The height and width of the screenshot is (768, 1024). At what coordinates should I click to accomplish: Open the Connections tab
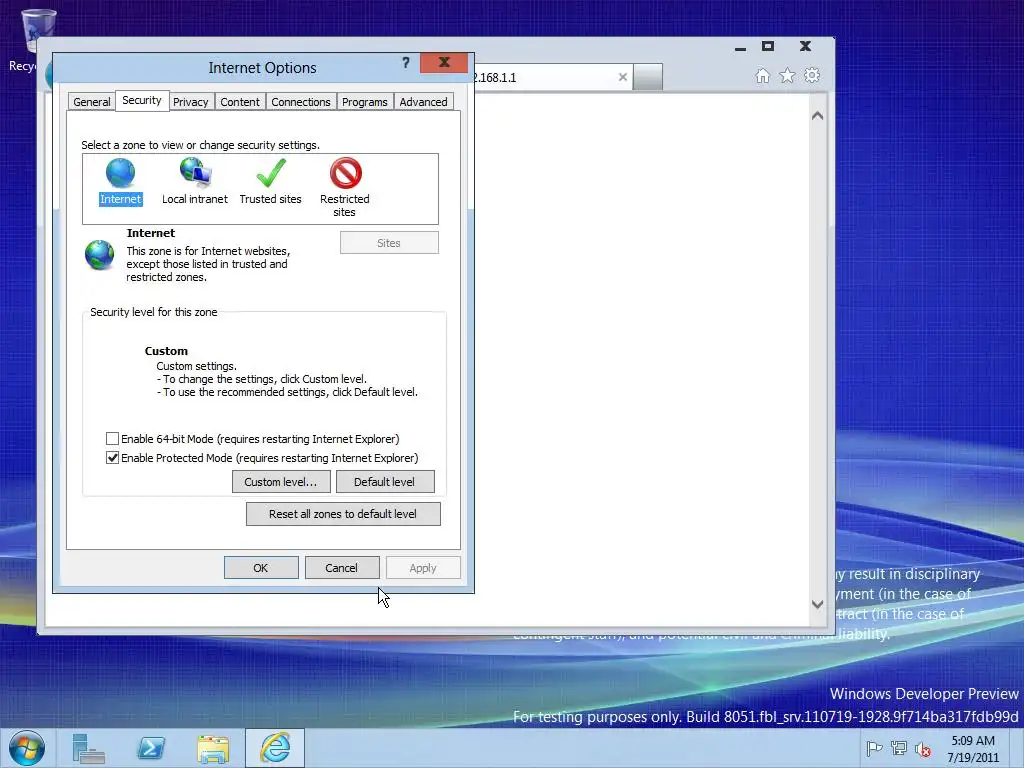click(301, 102)
